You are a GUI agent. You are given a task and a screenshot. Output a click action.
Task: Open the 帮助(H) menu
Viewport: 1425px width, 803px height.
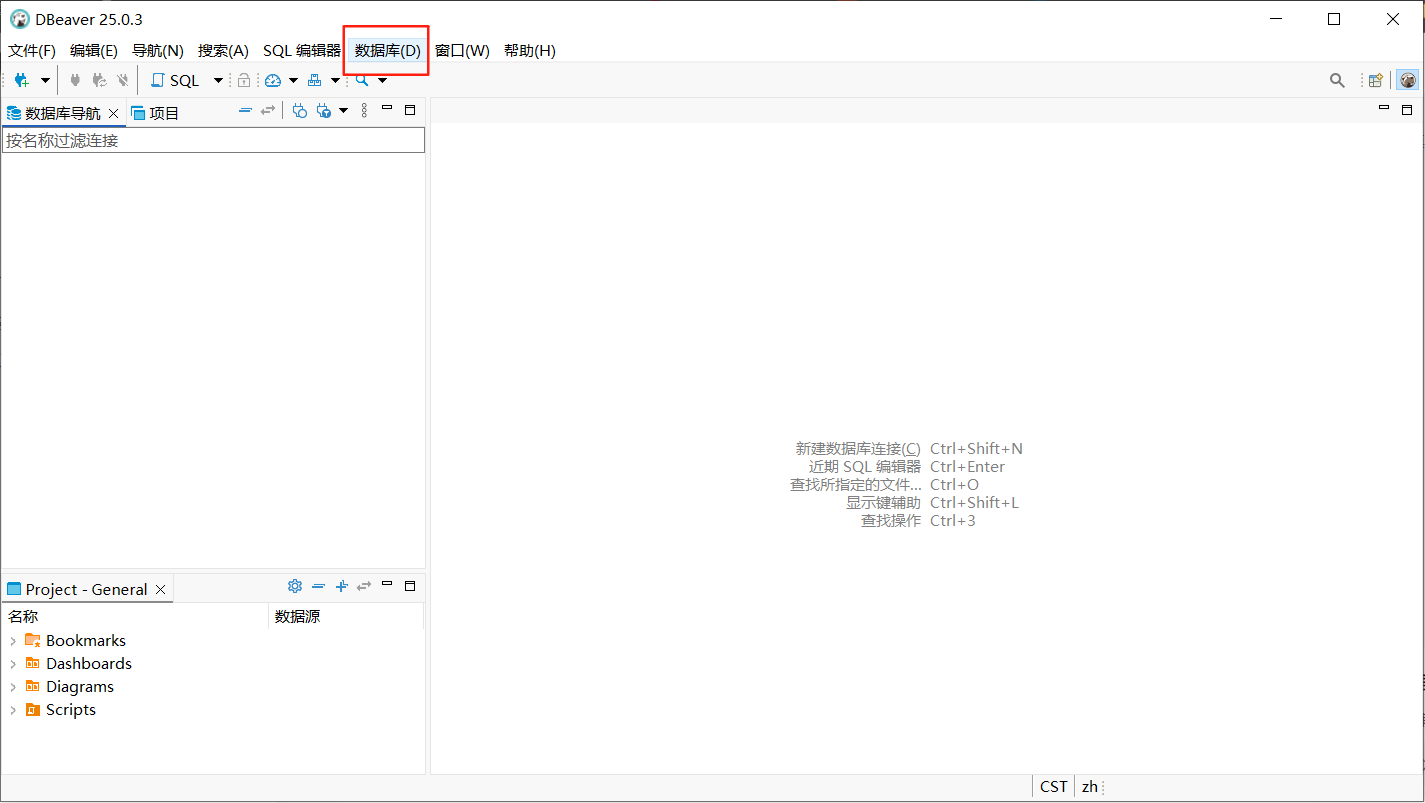[x=530, y=50]
